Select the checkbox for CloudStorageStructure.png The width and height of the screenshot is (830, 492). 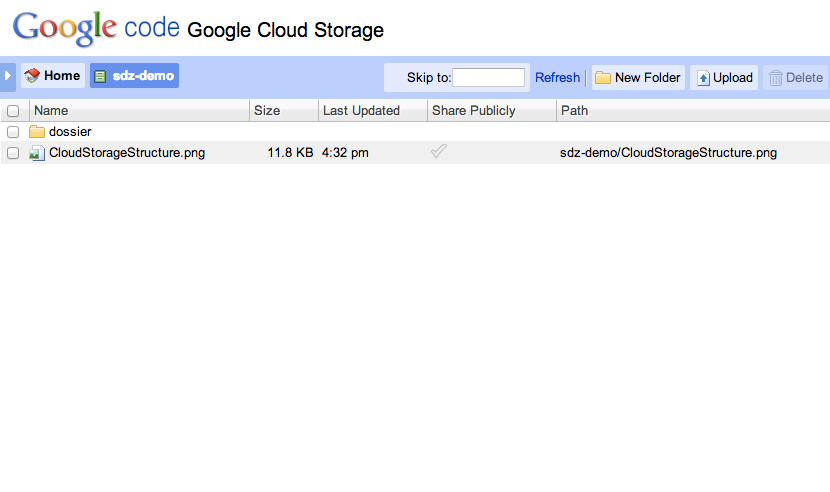coord(13,153)
